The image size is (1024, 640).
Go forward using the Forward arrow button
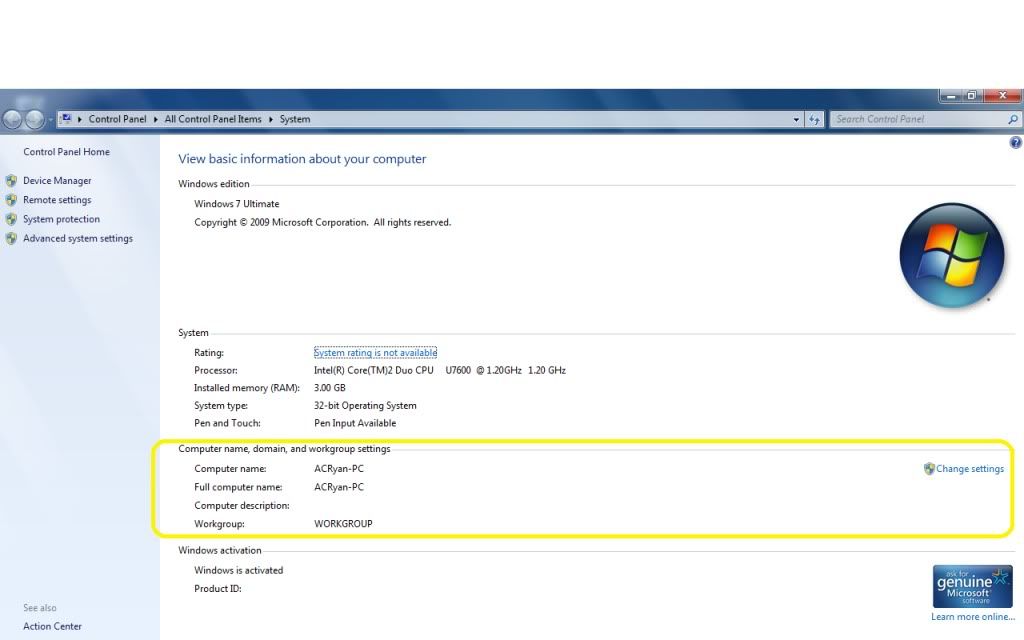tap(34, 120)
